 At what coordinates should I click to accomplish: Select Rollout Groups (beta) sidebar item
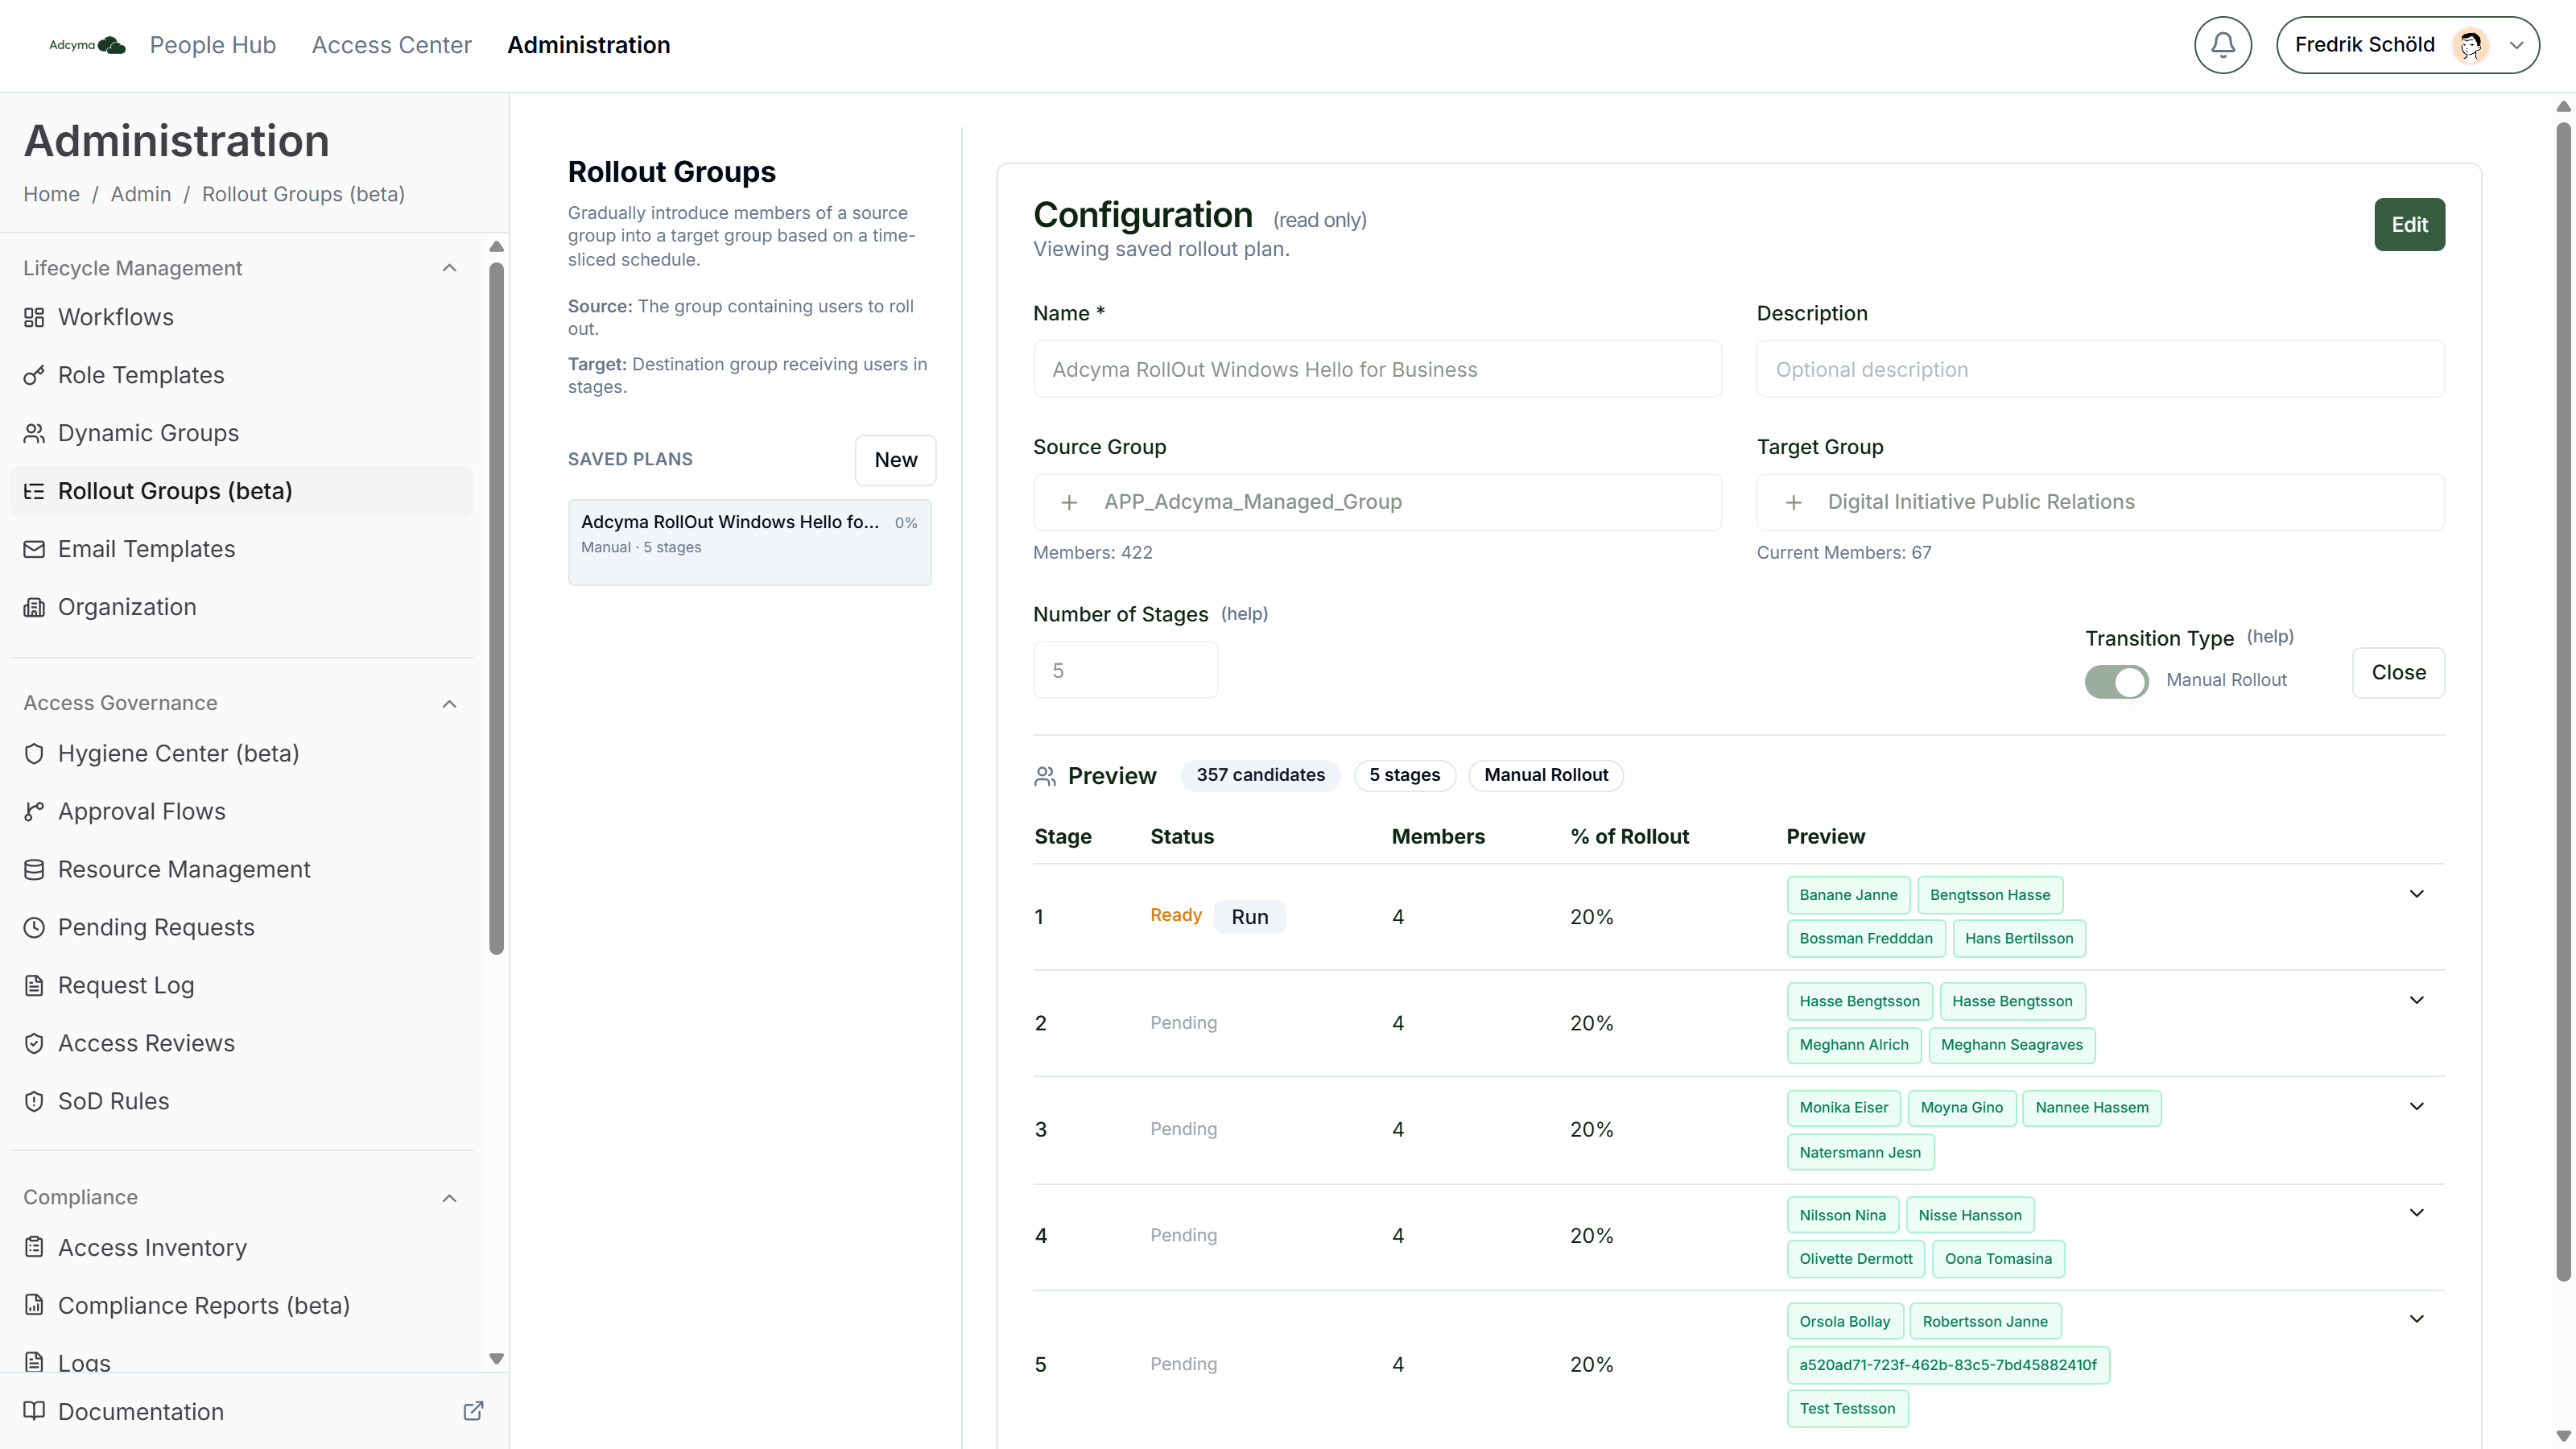coord(241,491)
